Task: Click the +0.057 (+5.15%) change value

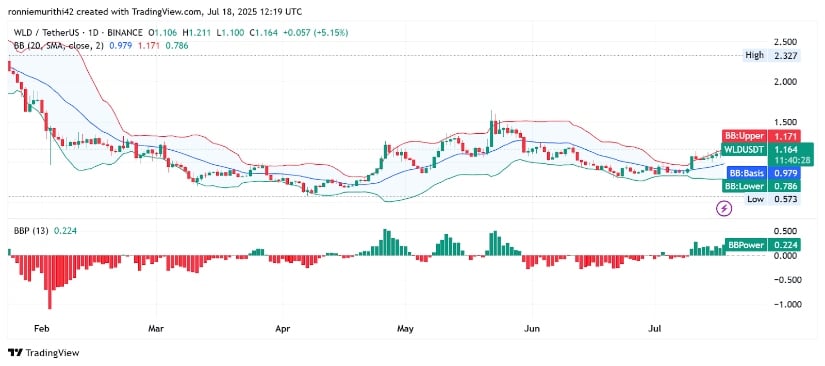Action: [x=316, y=33]
